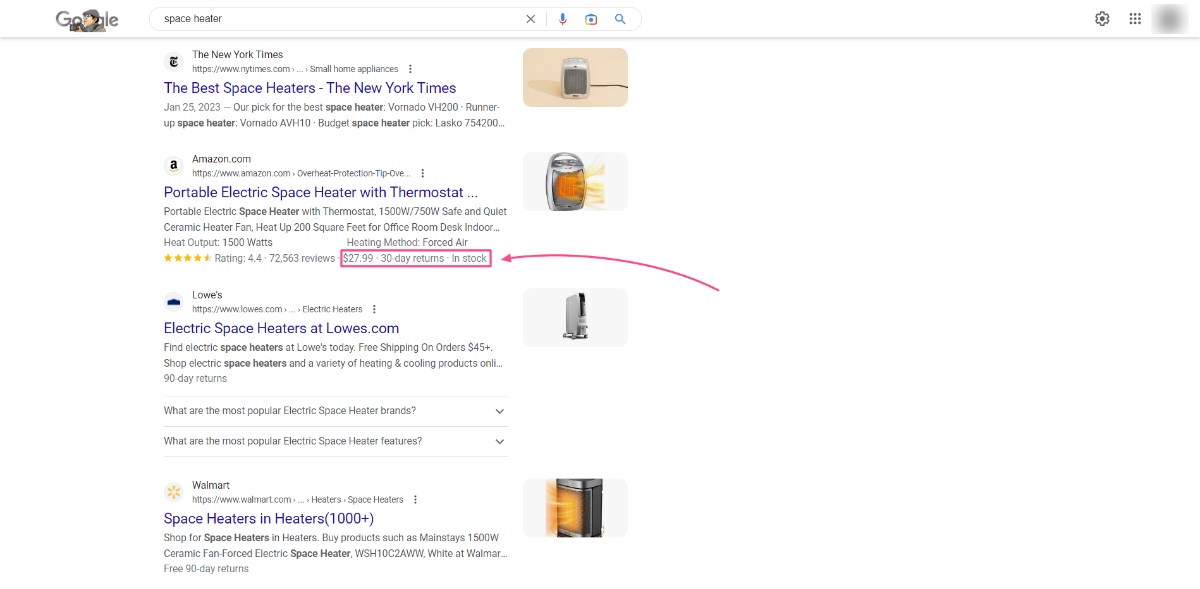Click the Google logo
Viewport: 1200px width, 589px height.
(x=87, y=19)
